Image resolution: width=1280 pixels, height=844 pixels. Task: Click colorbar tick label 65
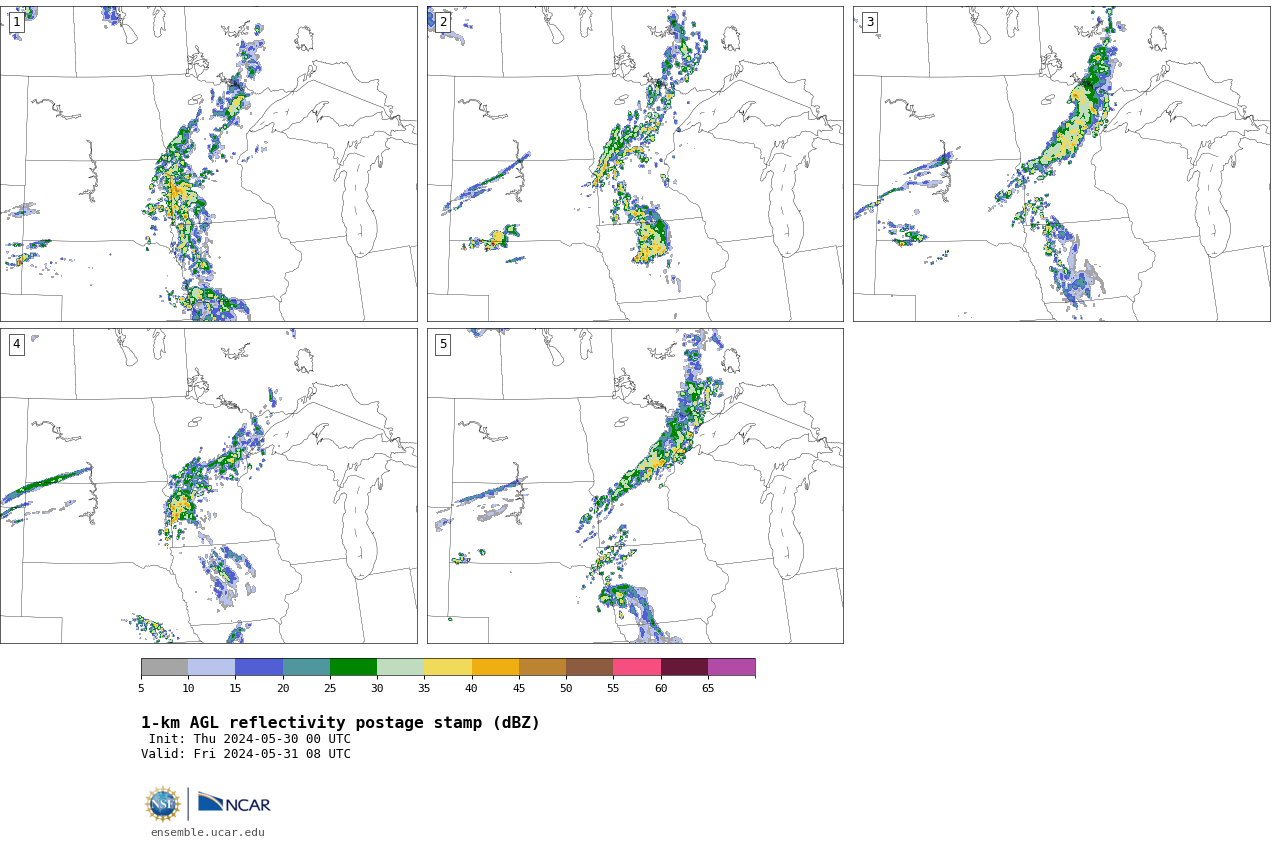point(708,688)
